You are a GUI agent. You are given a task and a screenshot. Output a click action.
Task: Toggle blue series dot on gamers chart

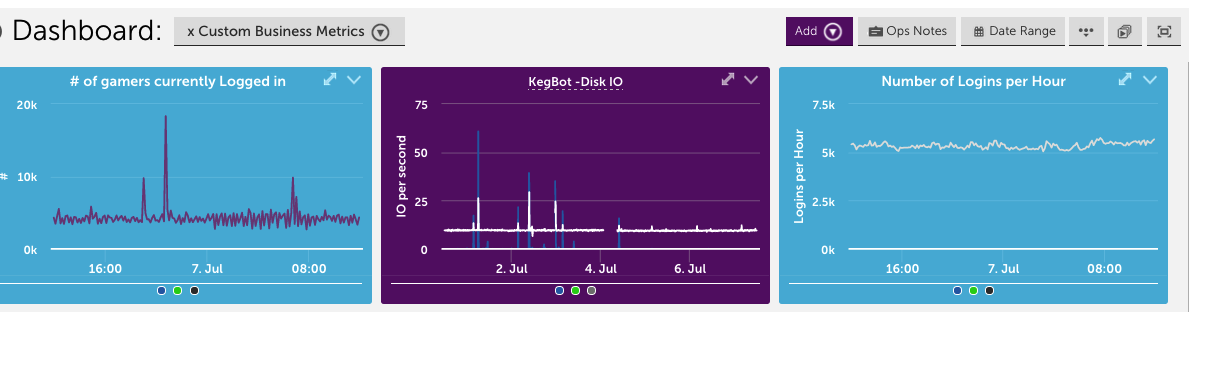161,291
